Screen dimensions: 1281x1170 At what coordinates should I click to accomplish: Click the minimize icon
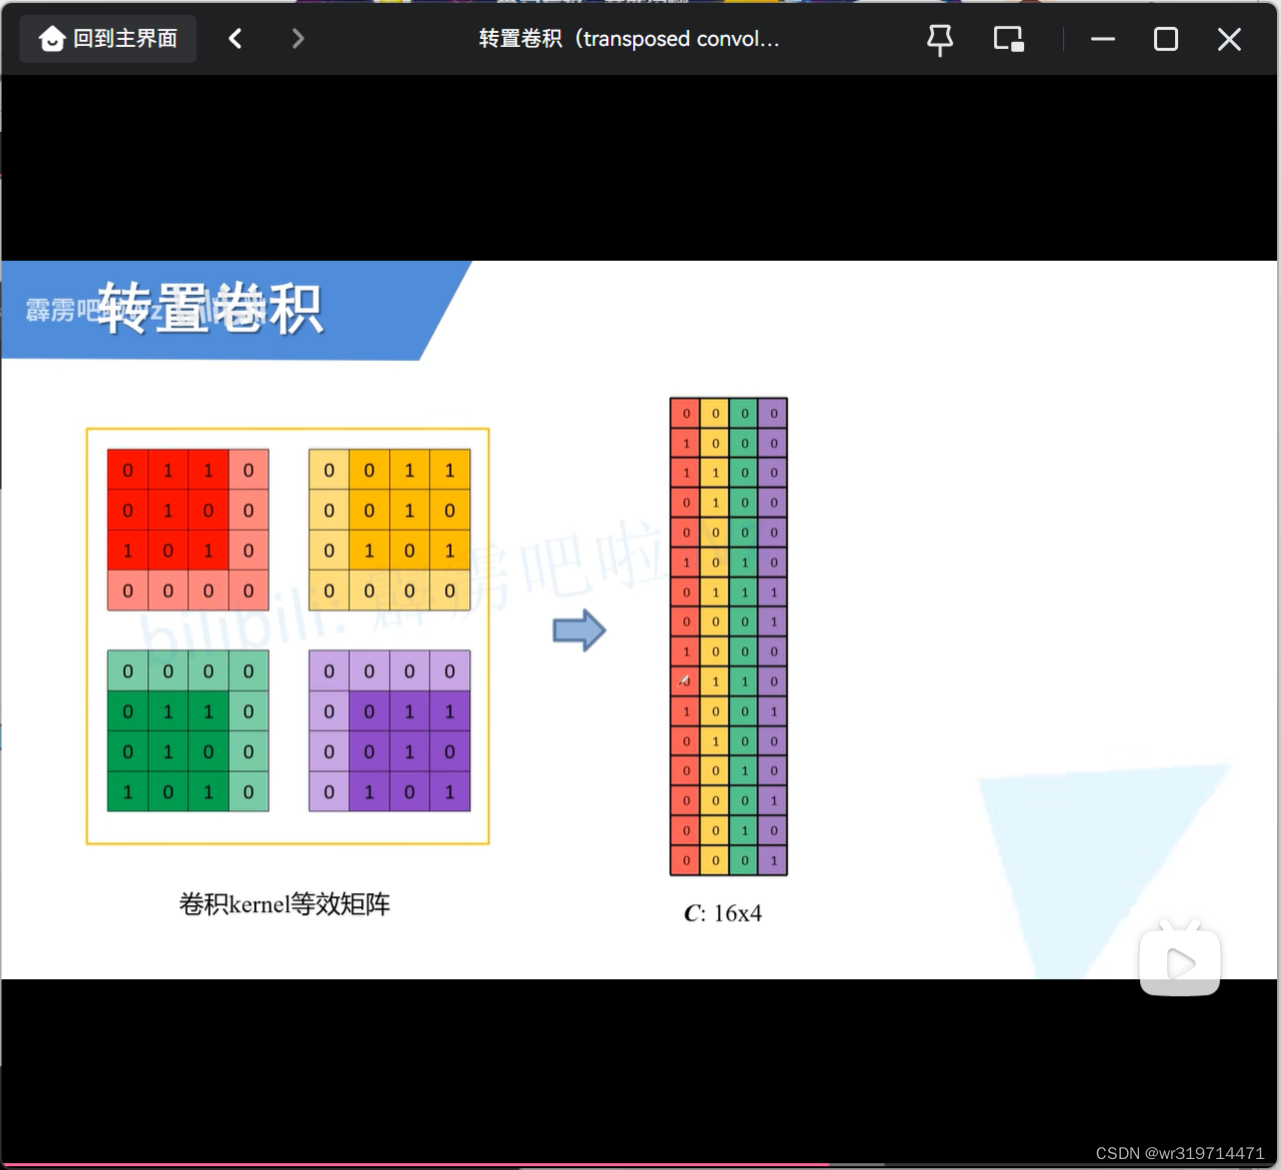(1103, 40)
